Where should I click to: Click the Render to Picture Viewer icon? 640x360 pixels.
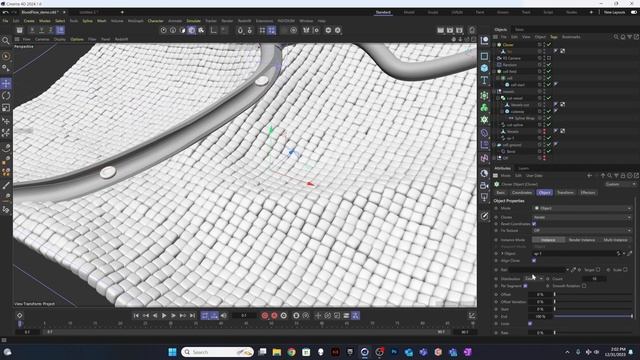point(450,30)
